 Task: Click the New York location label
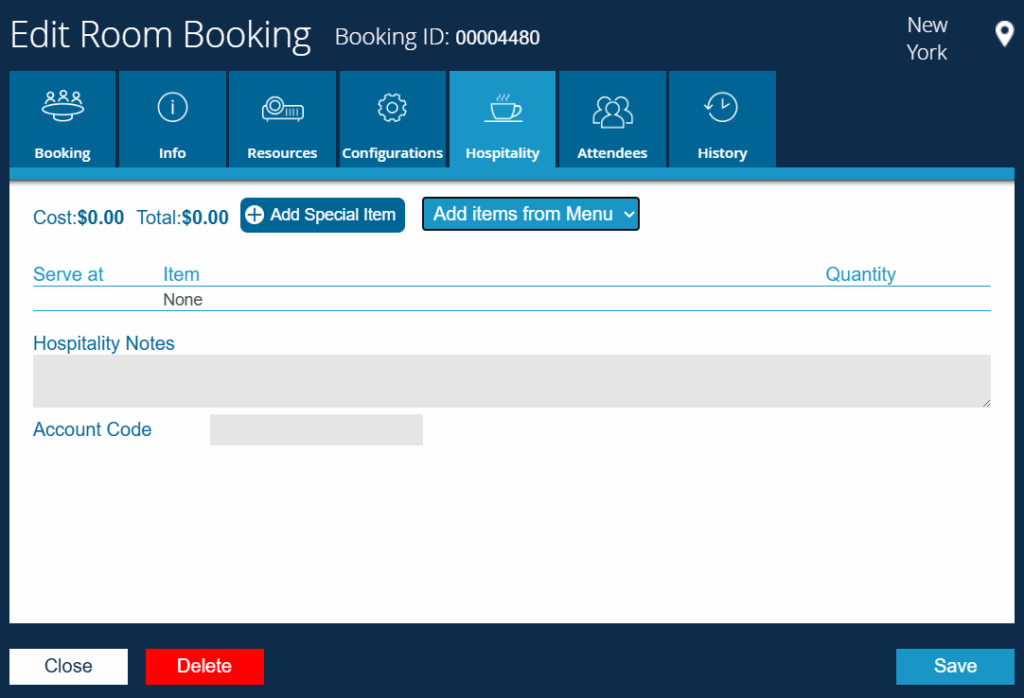point(927,39)
